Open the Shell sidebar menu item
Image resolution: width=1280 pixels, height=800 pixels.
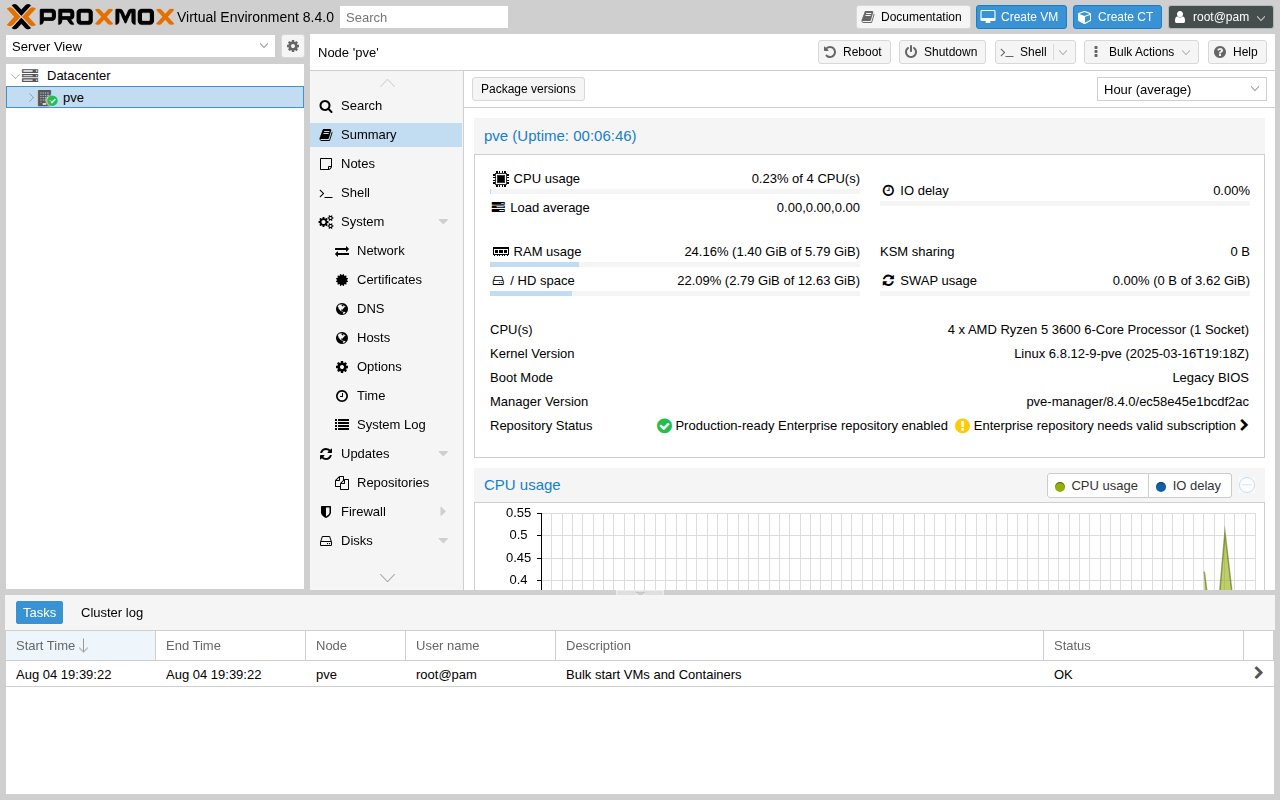[386, 193]
